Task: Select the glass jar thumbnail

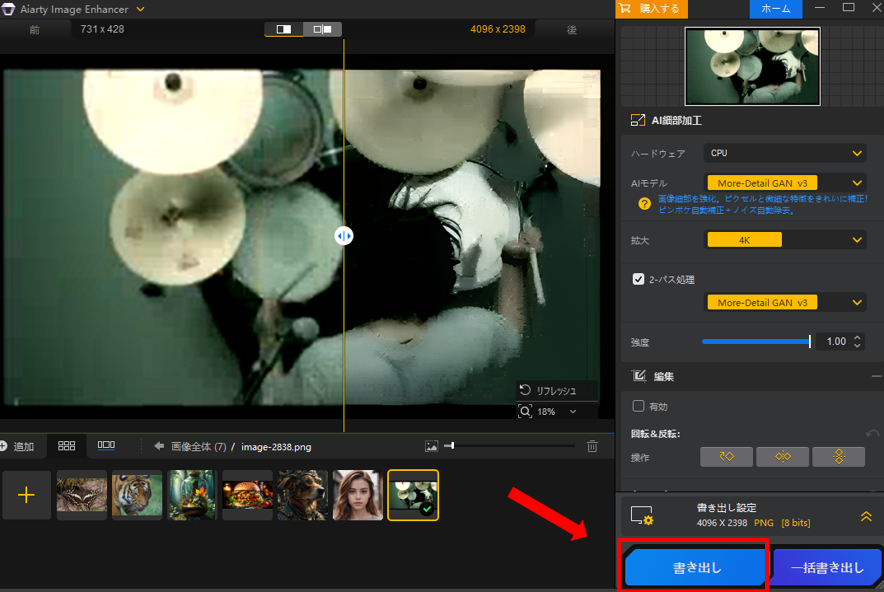Action: tap(192, 495)
